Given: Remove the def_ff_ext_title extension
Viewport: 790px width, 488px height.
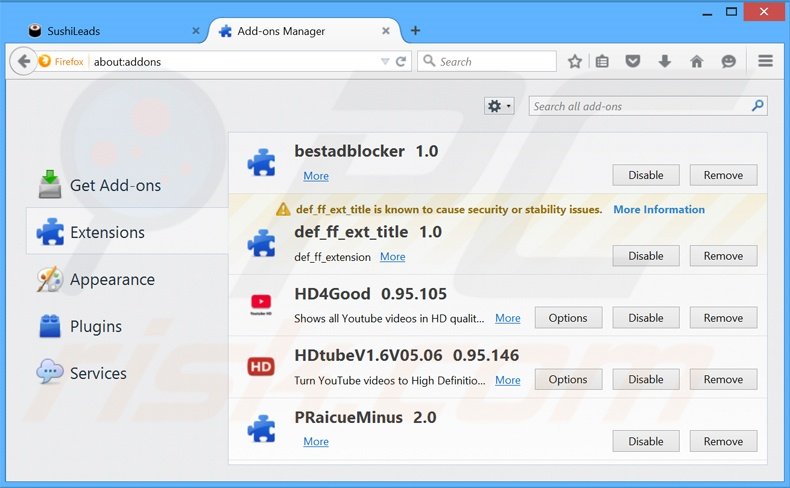Looking at the screenshot, I should (x=723, y=256).
